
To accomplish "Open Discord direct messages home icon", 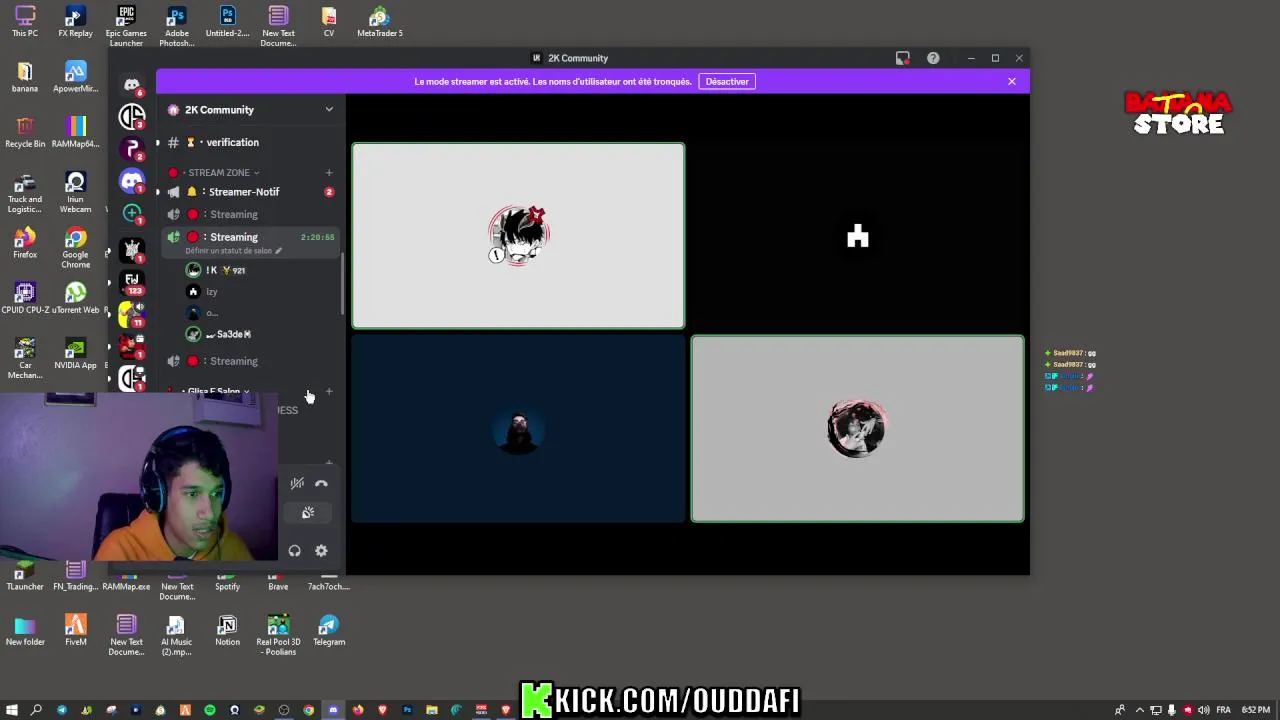I will click(x=132, y=85).
